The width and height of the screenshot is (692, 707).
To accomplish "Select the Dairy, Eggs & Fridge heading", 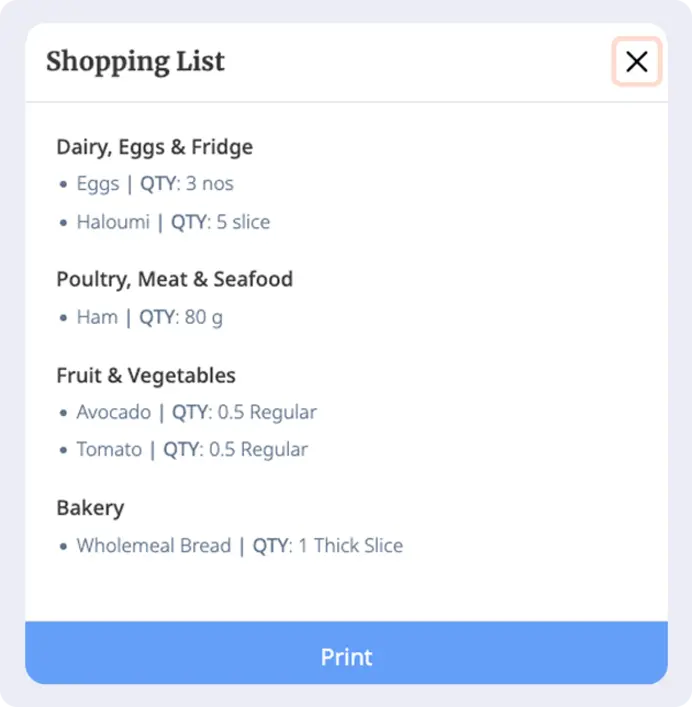I will [x=154, y=147].
